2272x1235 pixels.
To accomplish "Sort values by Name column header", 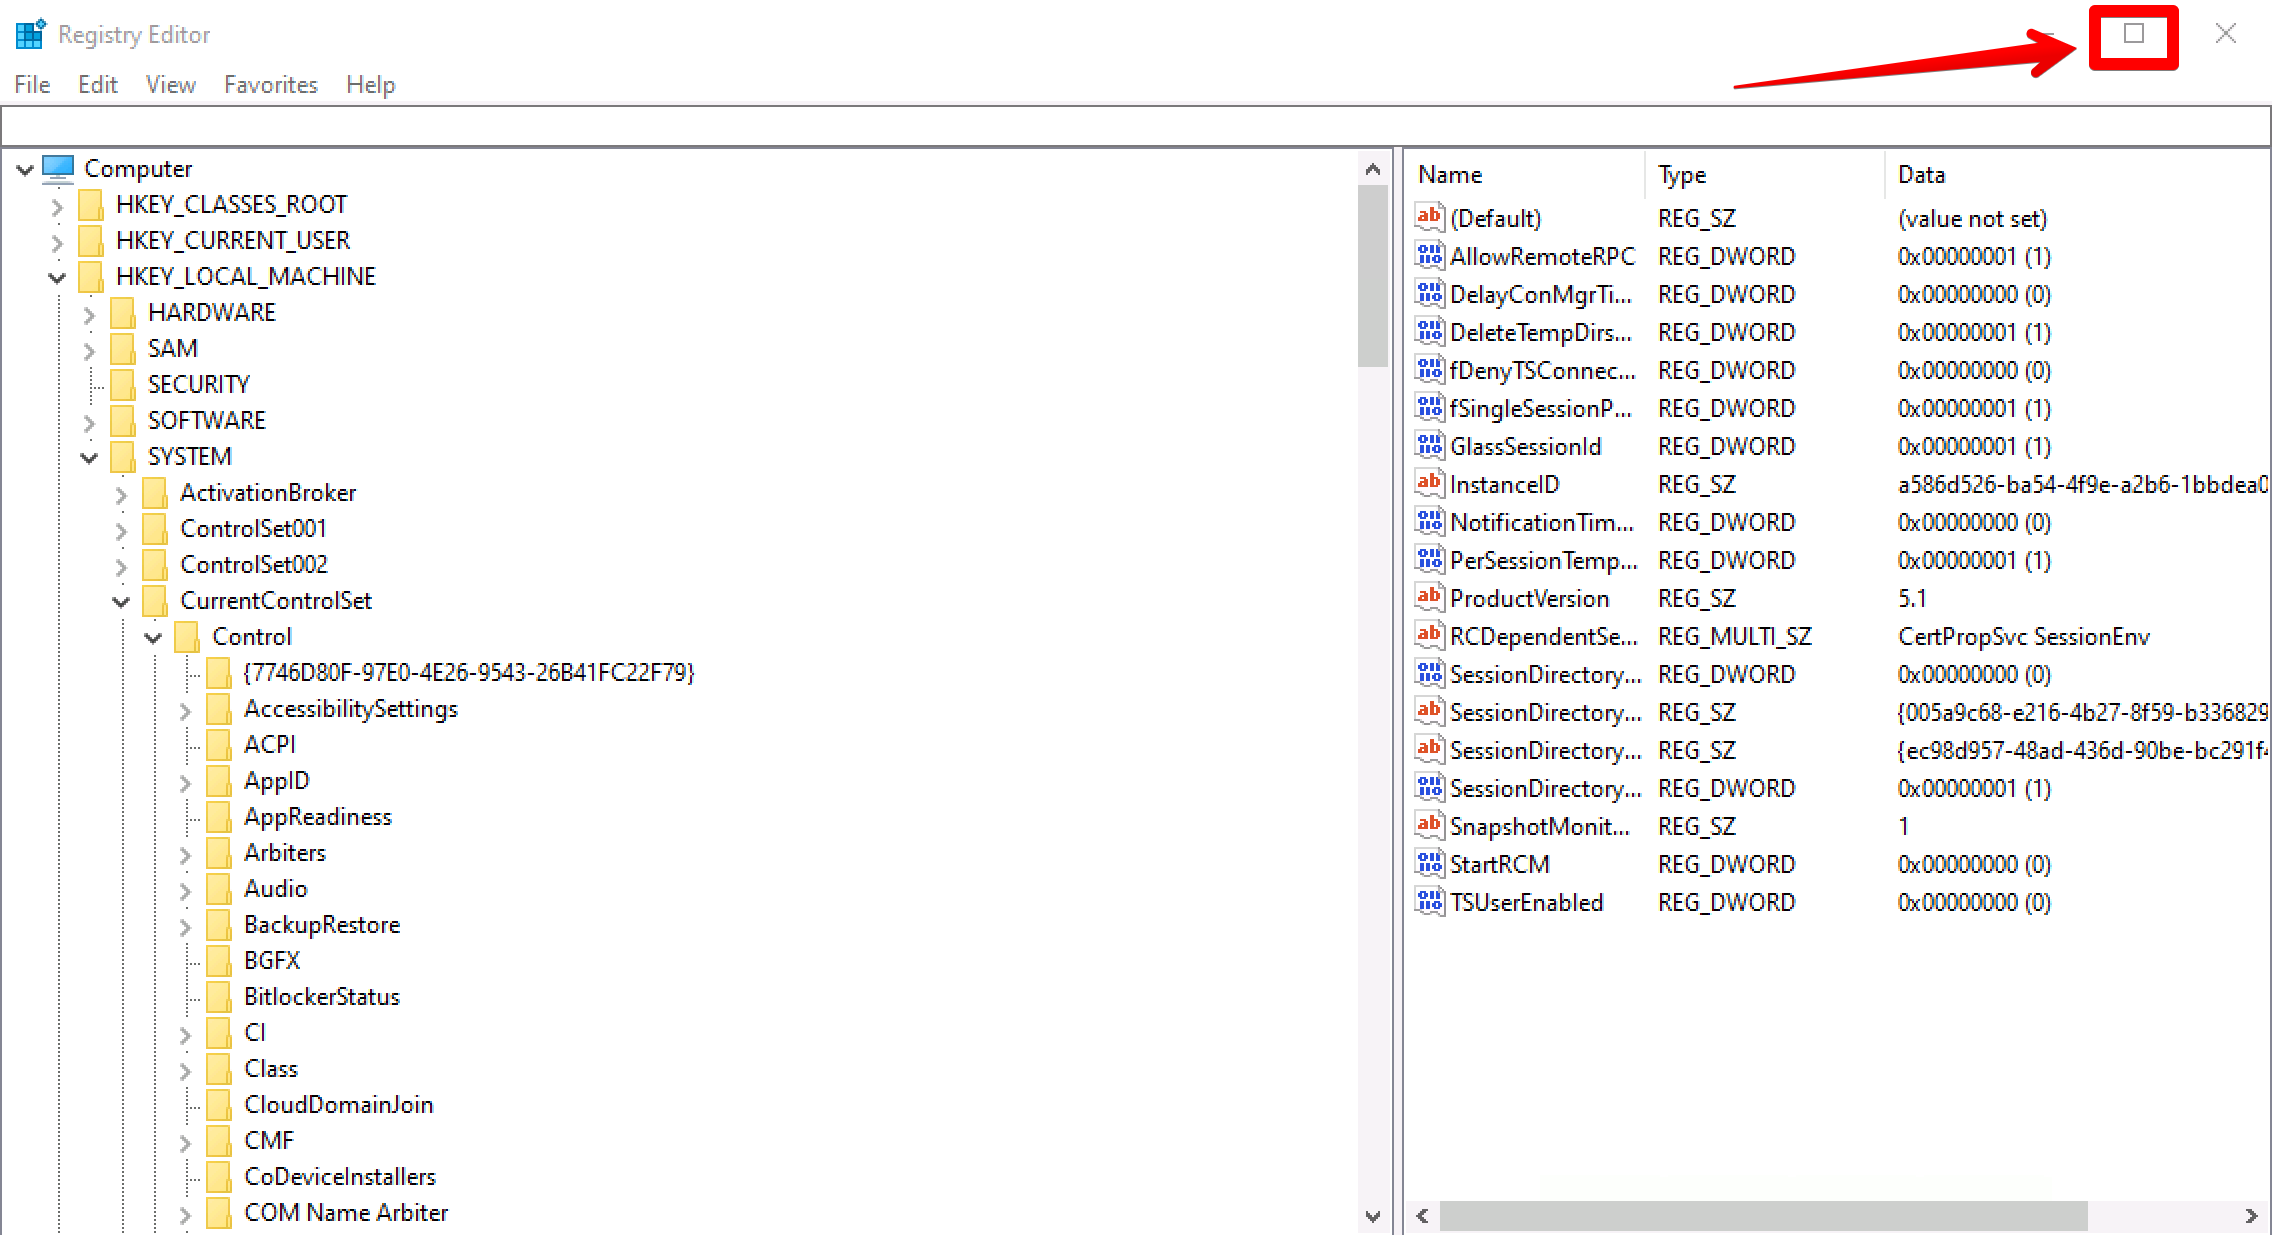I will pyautogui.click(x=1450, y=175).
